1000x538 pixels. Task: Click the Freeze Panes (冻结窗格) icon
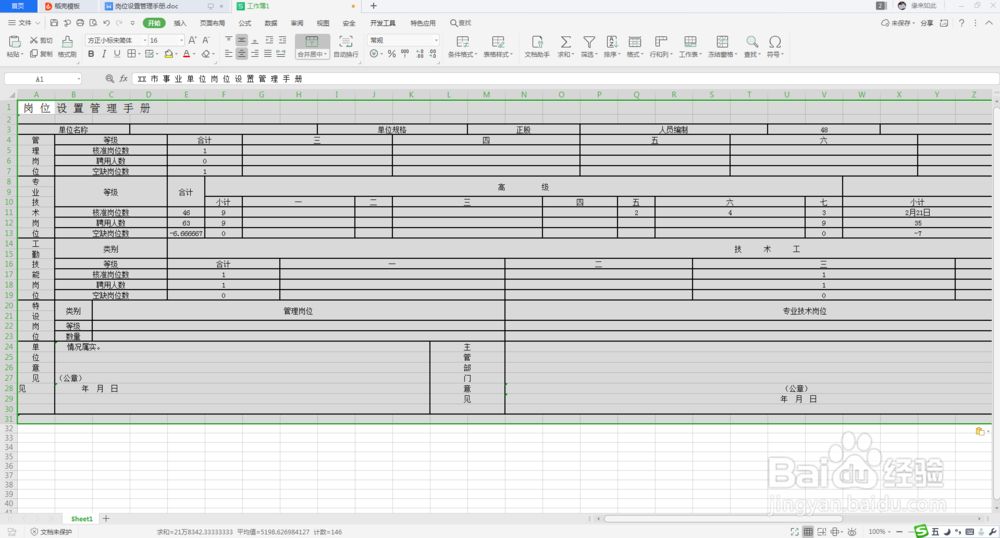(722, 42)
